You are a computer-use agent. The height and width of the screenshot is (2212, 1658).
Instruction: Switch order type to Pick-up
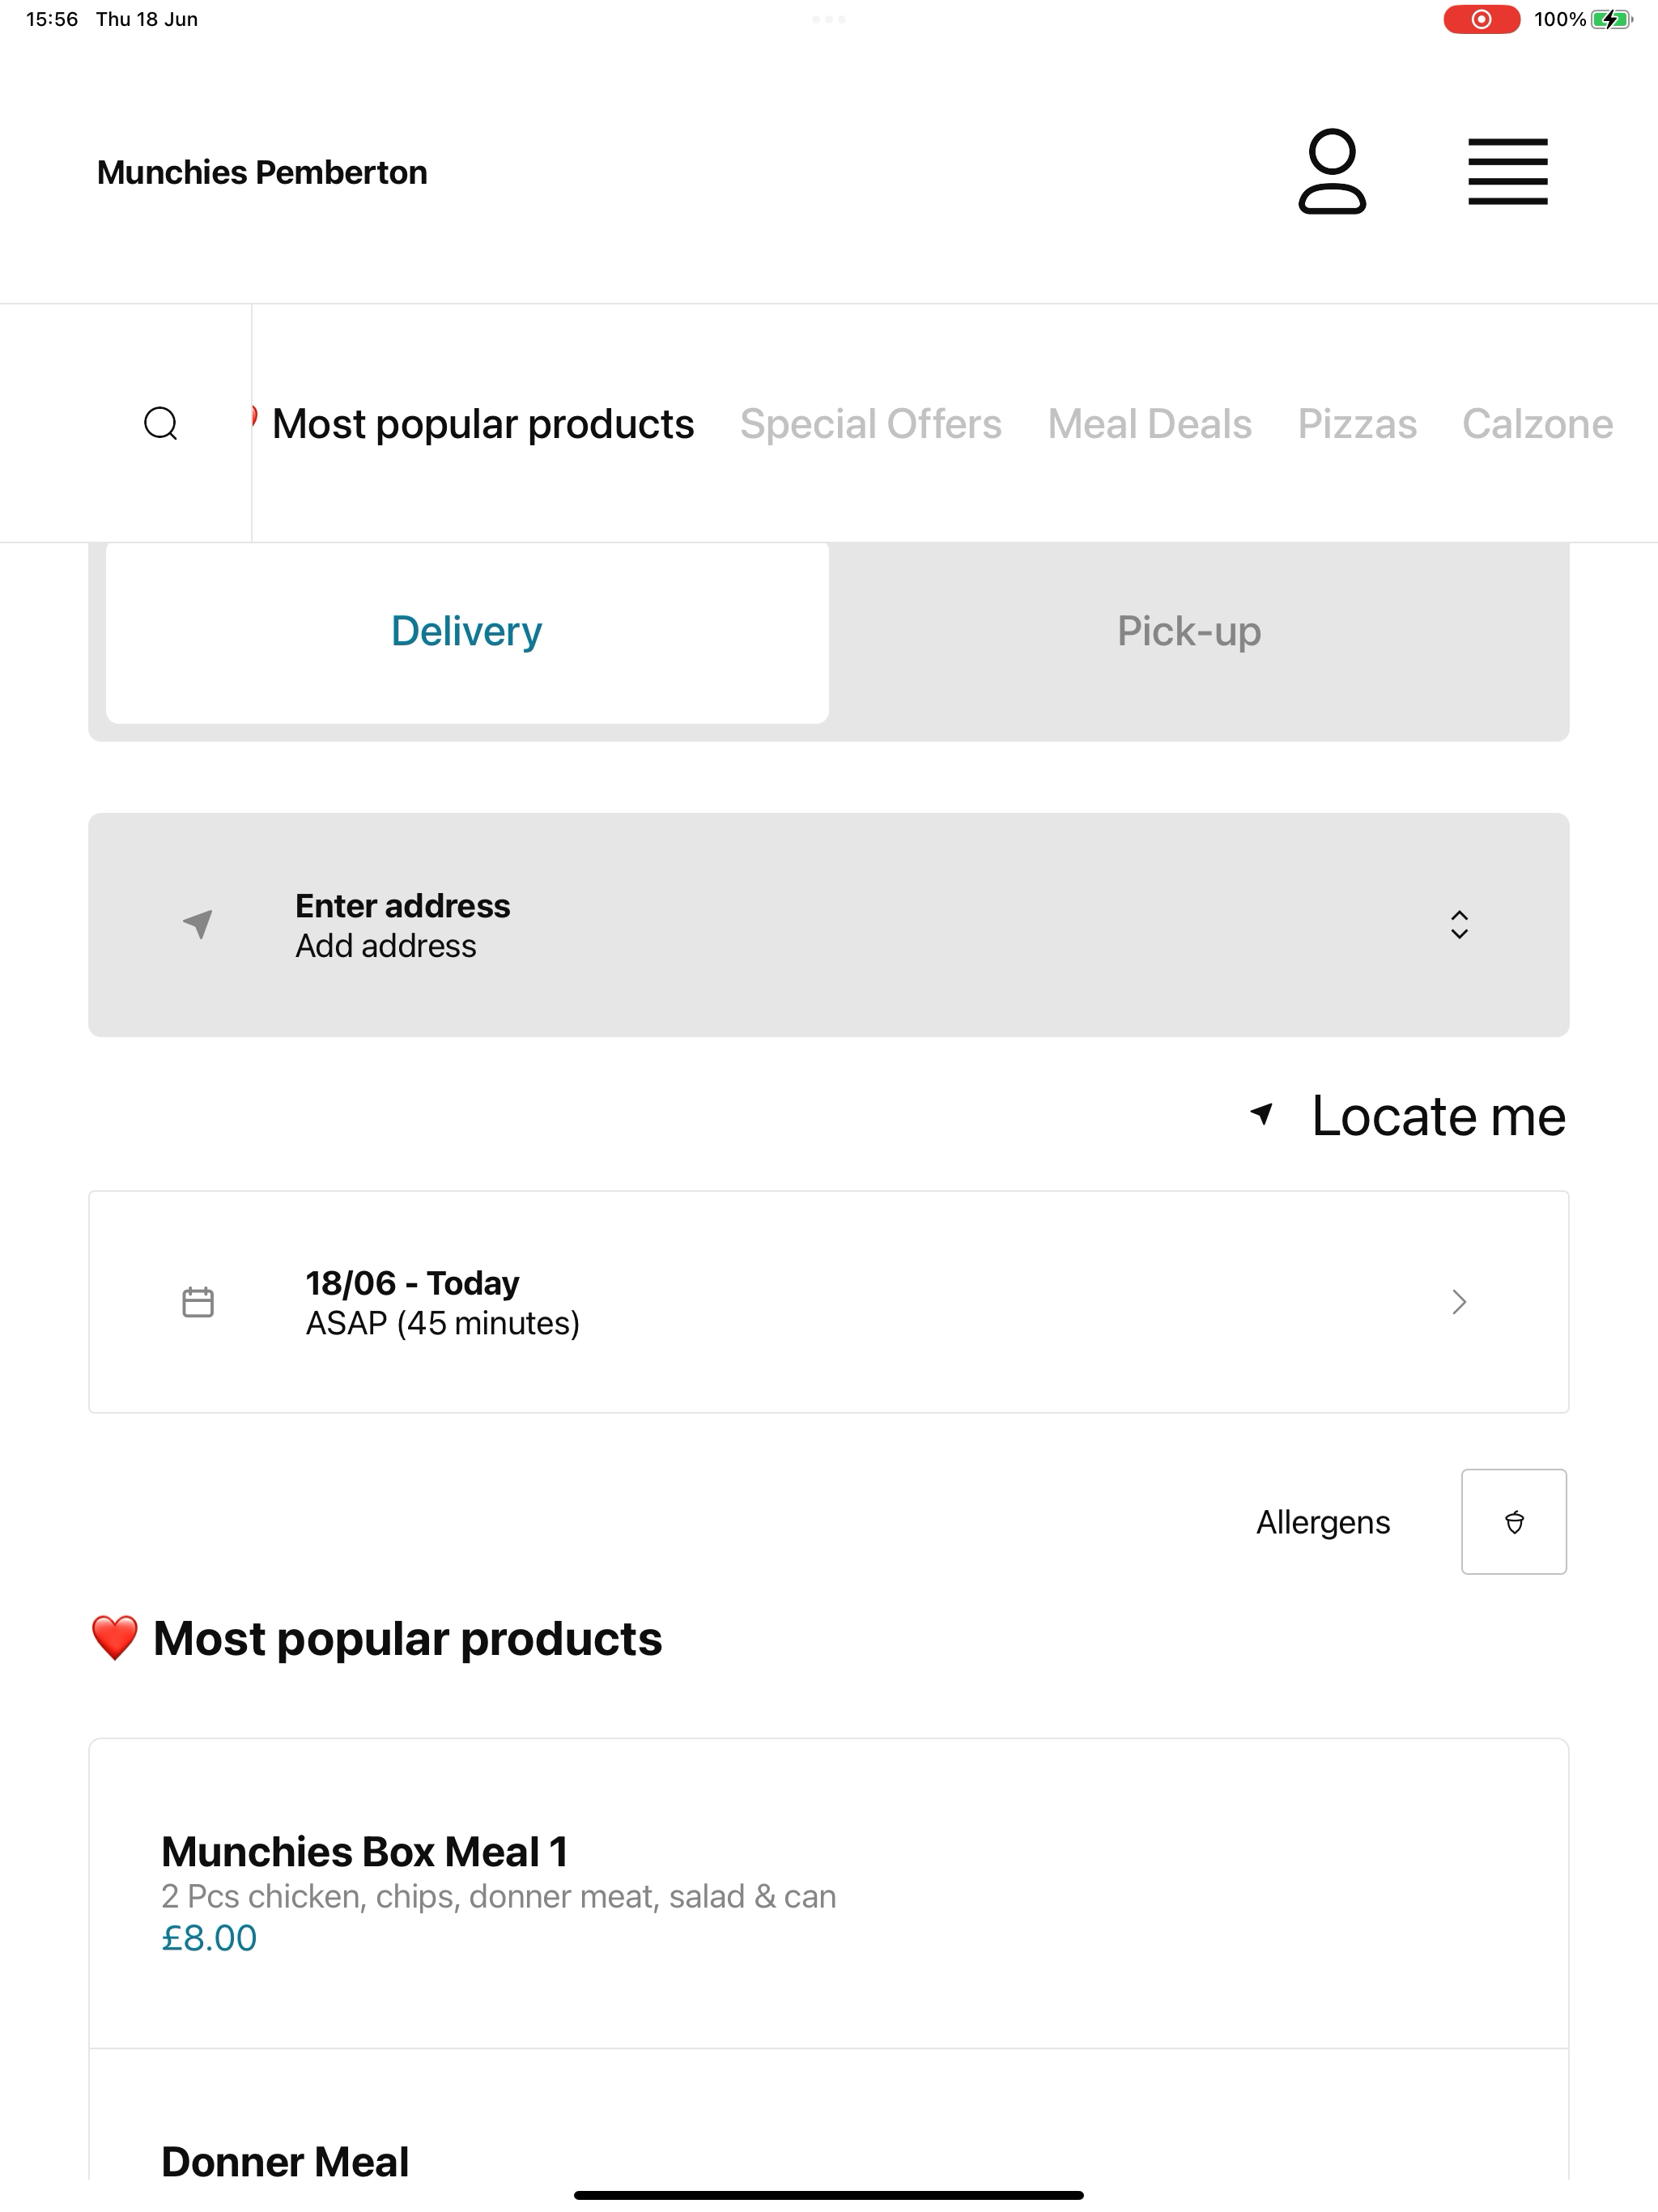[1189, 631]
